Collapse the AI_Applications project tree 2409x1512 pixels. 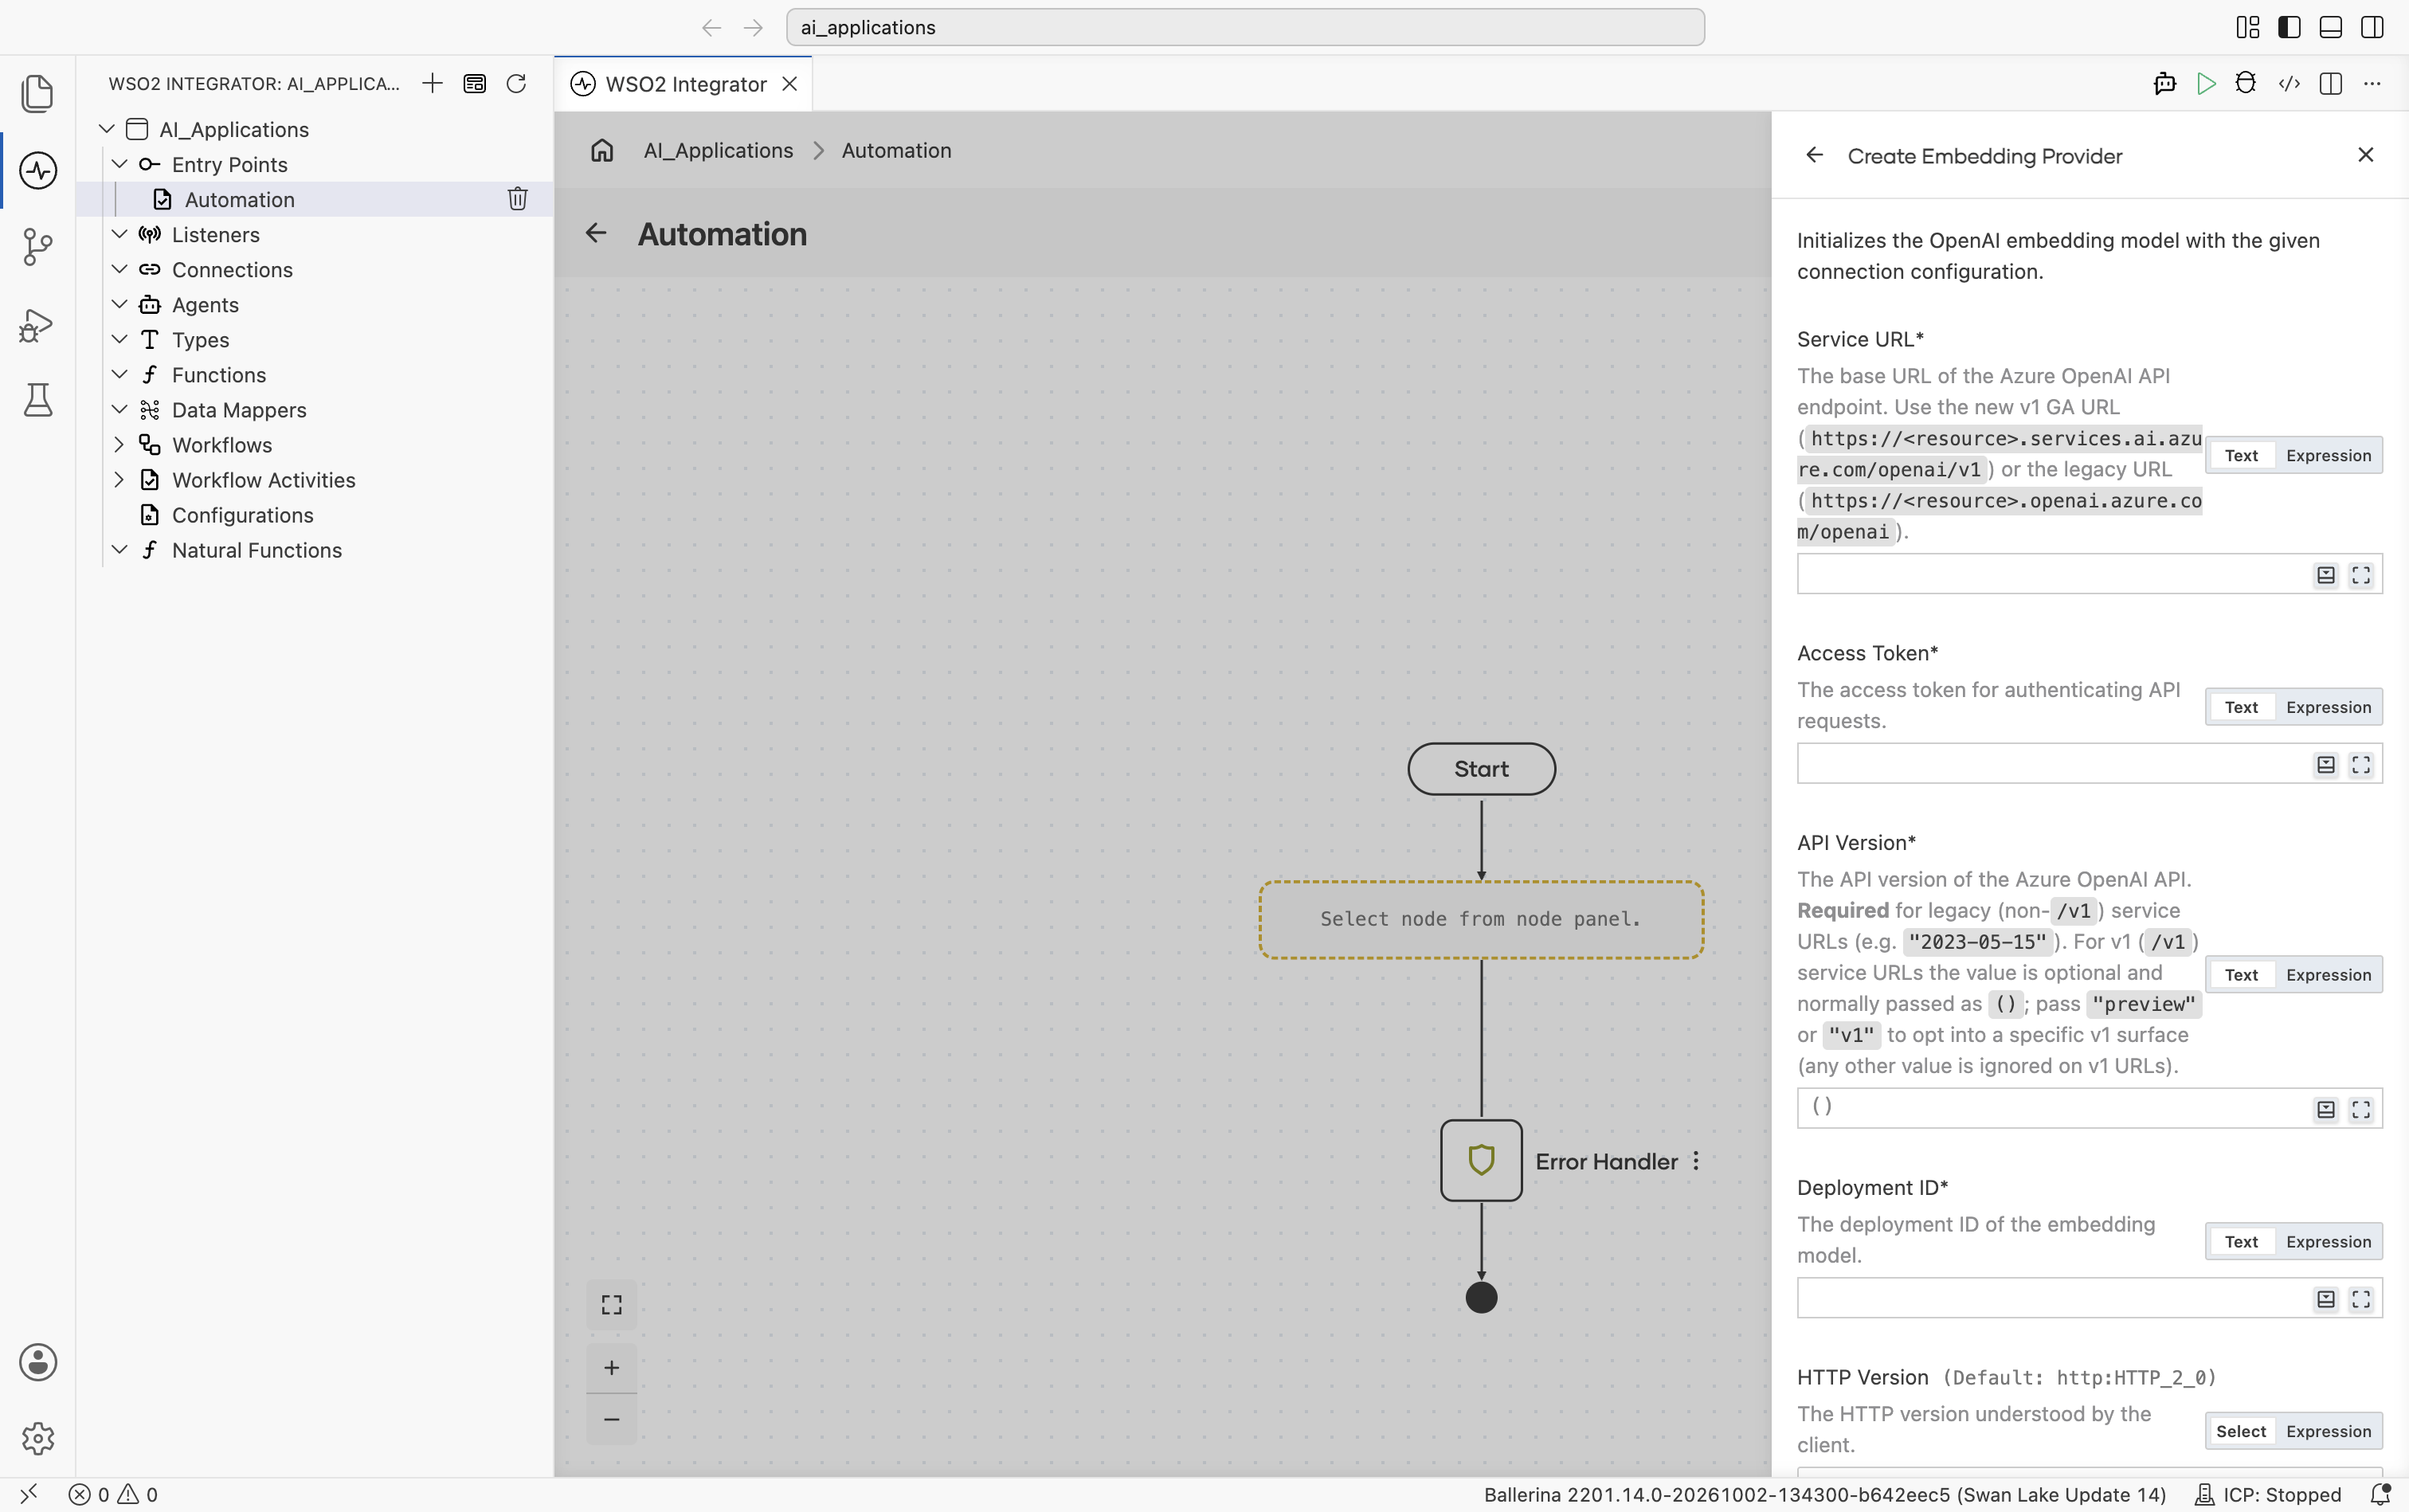pyautogui.click(x=107, y=129)
